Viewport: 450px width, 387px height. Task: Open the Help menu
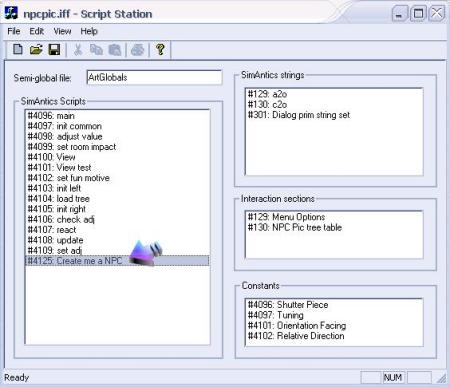[x=89, y=31]
